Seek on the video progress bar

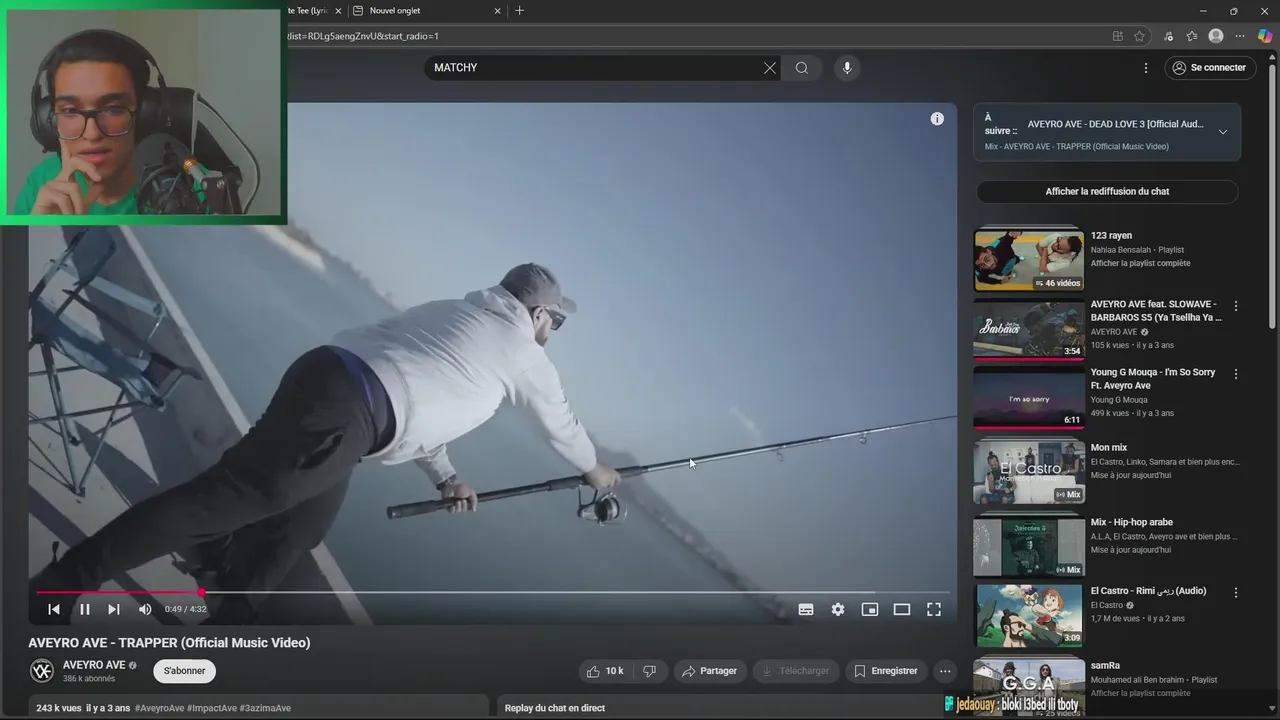coord(493,592)
